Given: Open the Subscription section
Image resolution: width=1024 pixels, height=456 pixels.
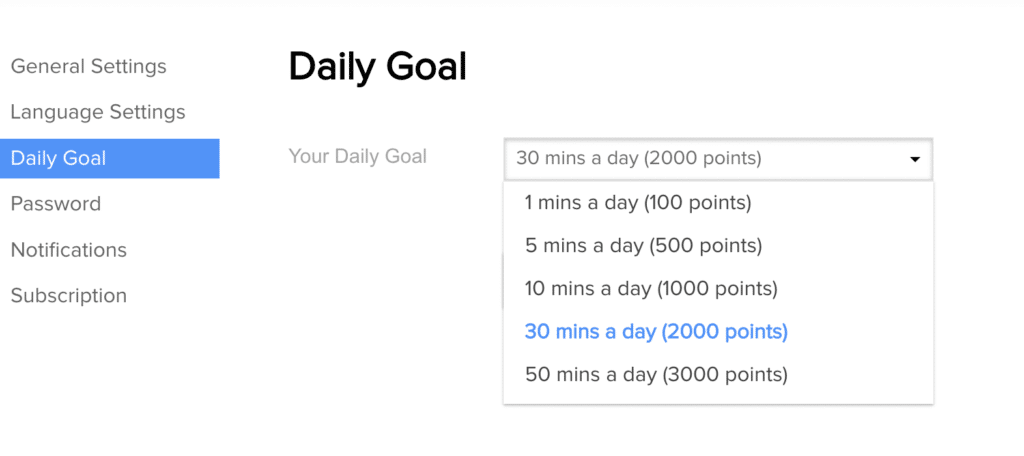Looking at the screenshot, I should click(x=69, y=296).
